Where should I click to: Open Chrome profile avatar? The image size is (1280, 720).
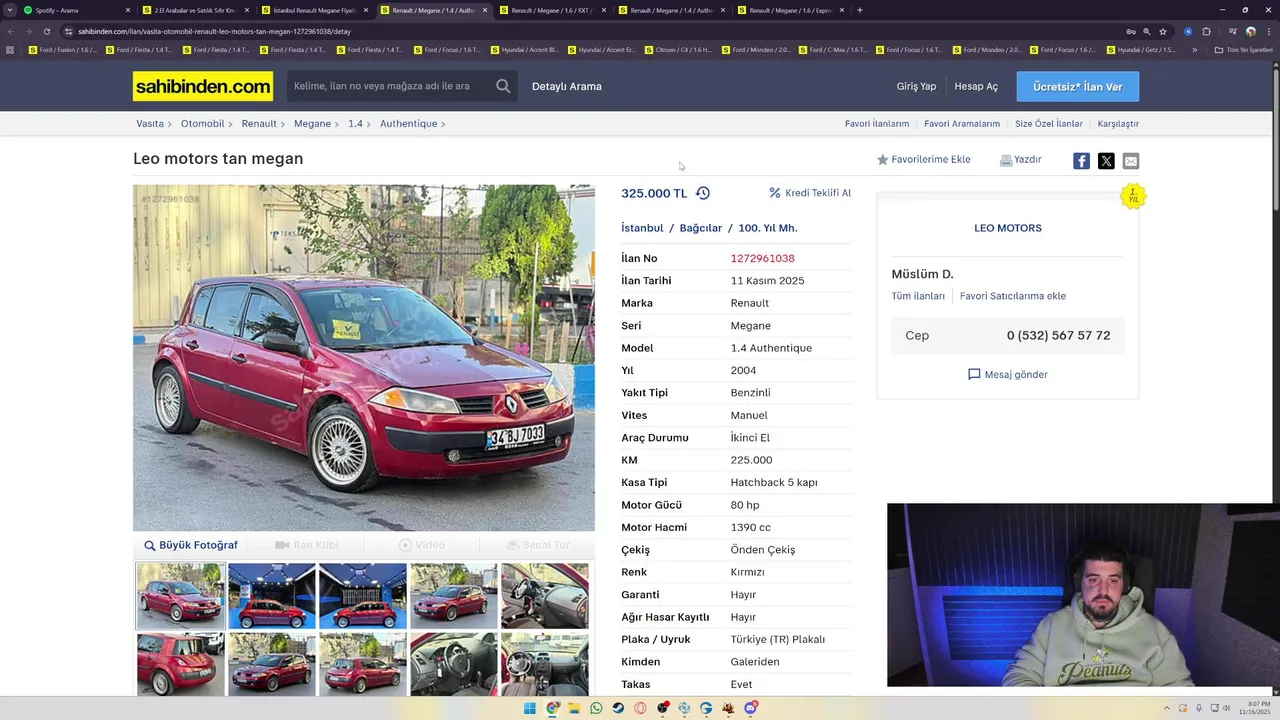1250,31
